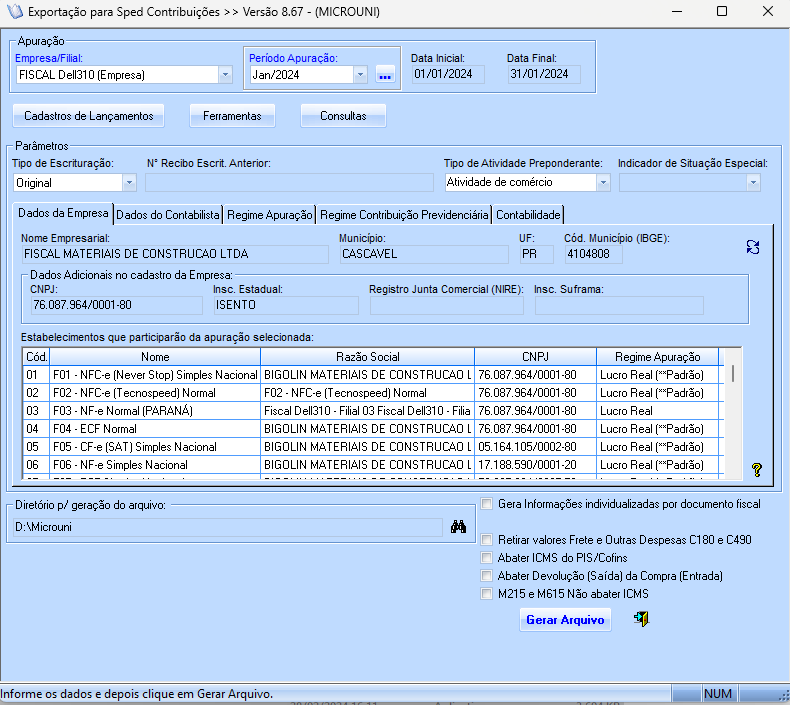Click the application icon in the title bar
The image size is (790, 705).
(14, 12)
